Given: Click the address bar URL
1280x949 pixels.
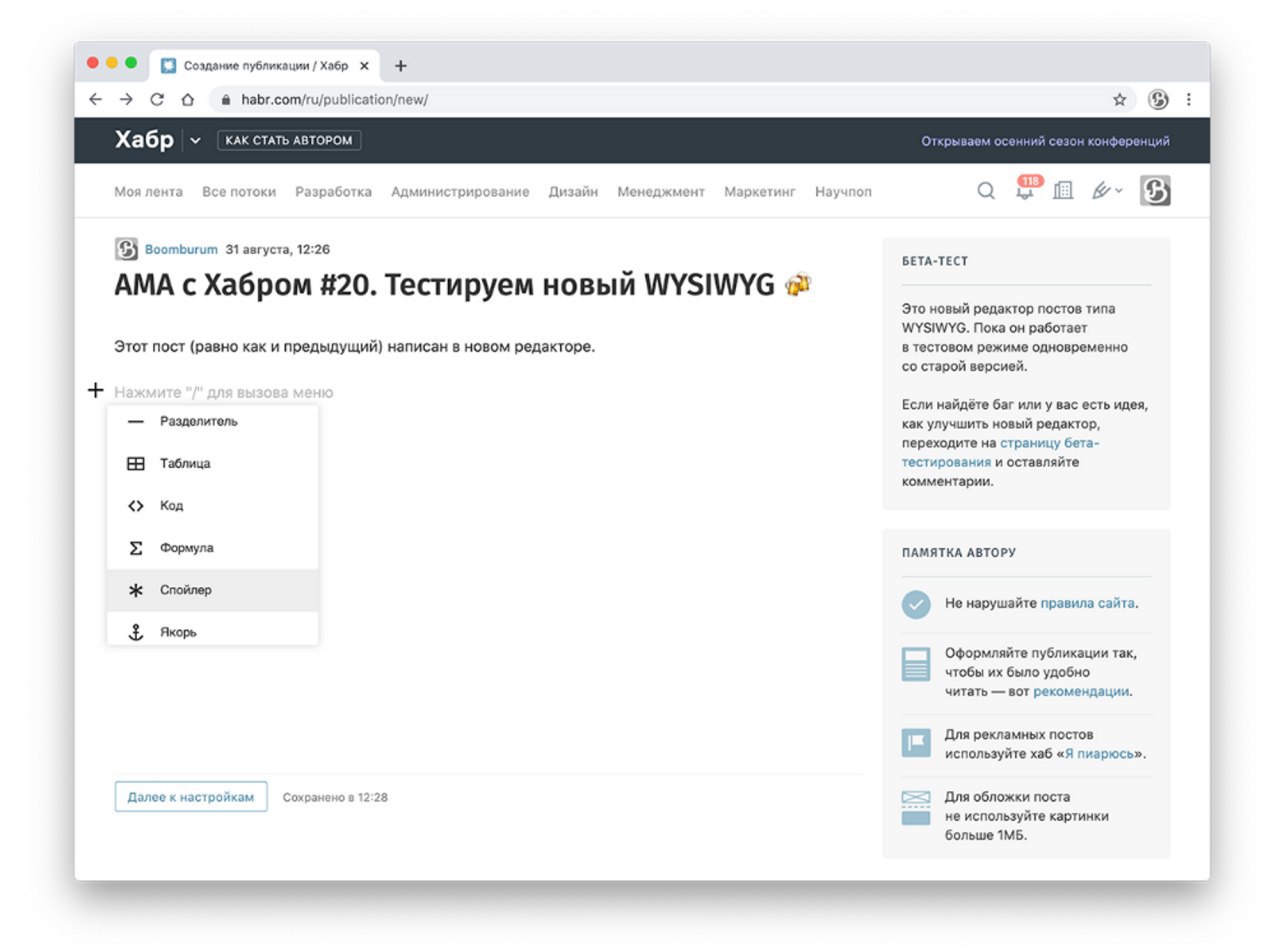Looking at the screenshot, I should (x=334, y=100).
